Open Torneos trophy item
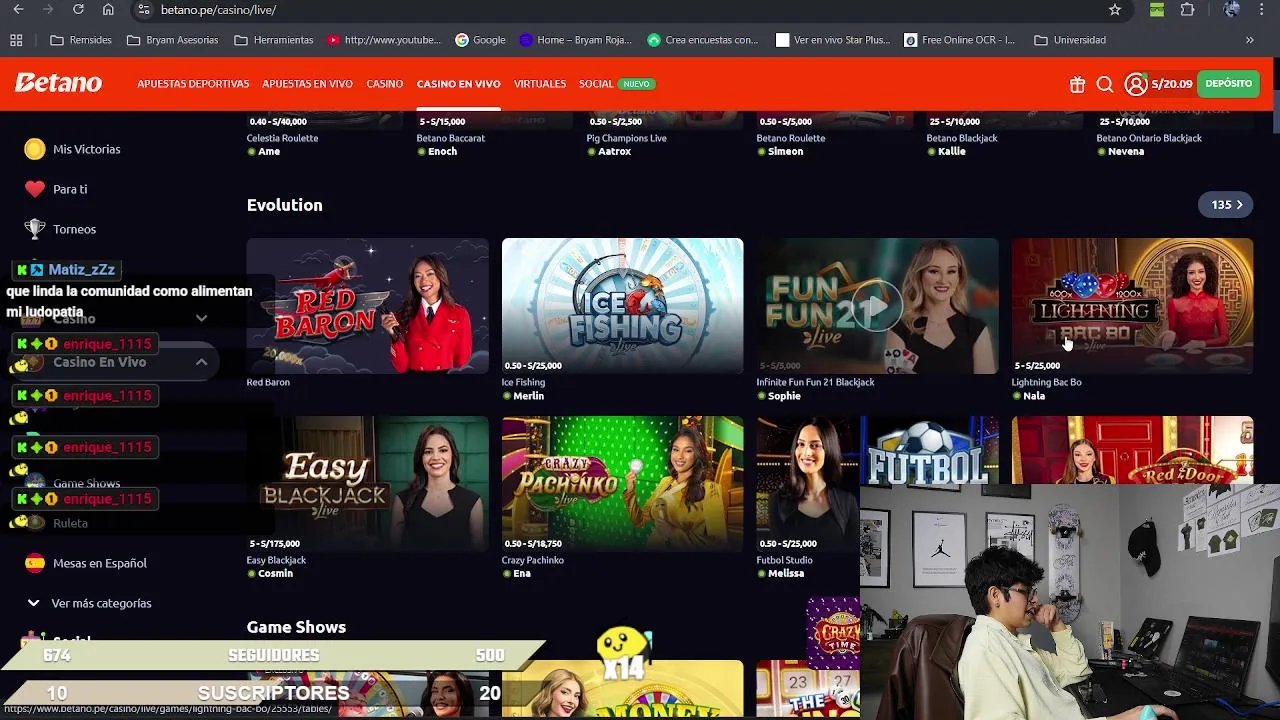This screenshot has height=720, width=1280. [61, 229]
